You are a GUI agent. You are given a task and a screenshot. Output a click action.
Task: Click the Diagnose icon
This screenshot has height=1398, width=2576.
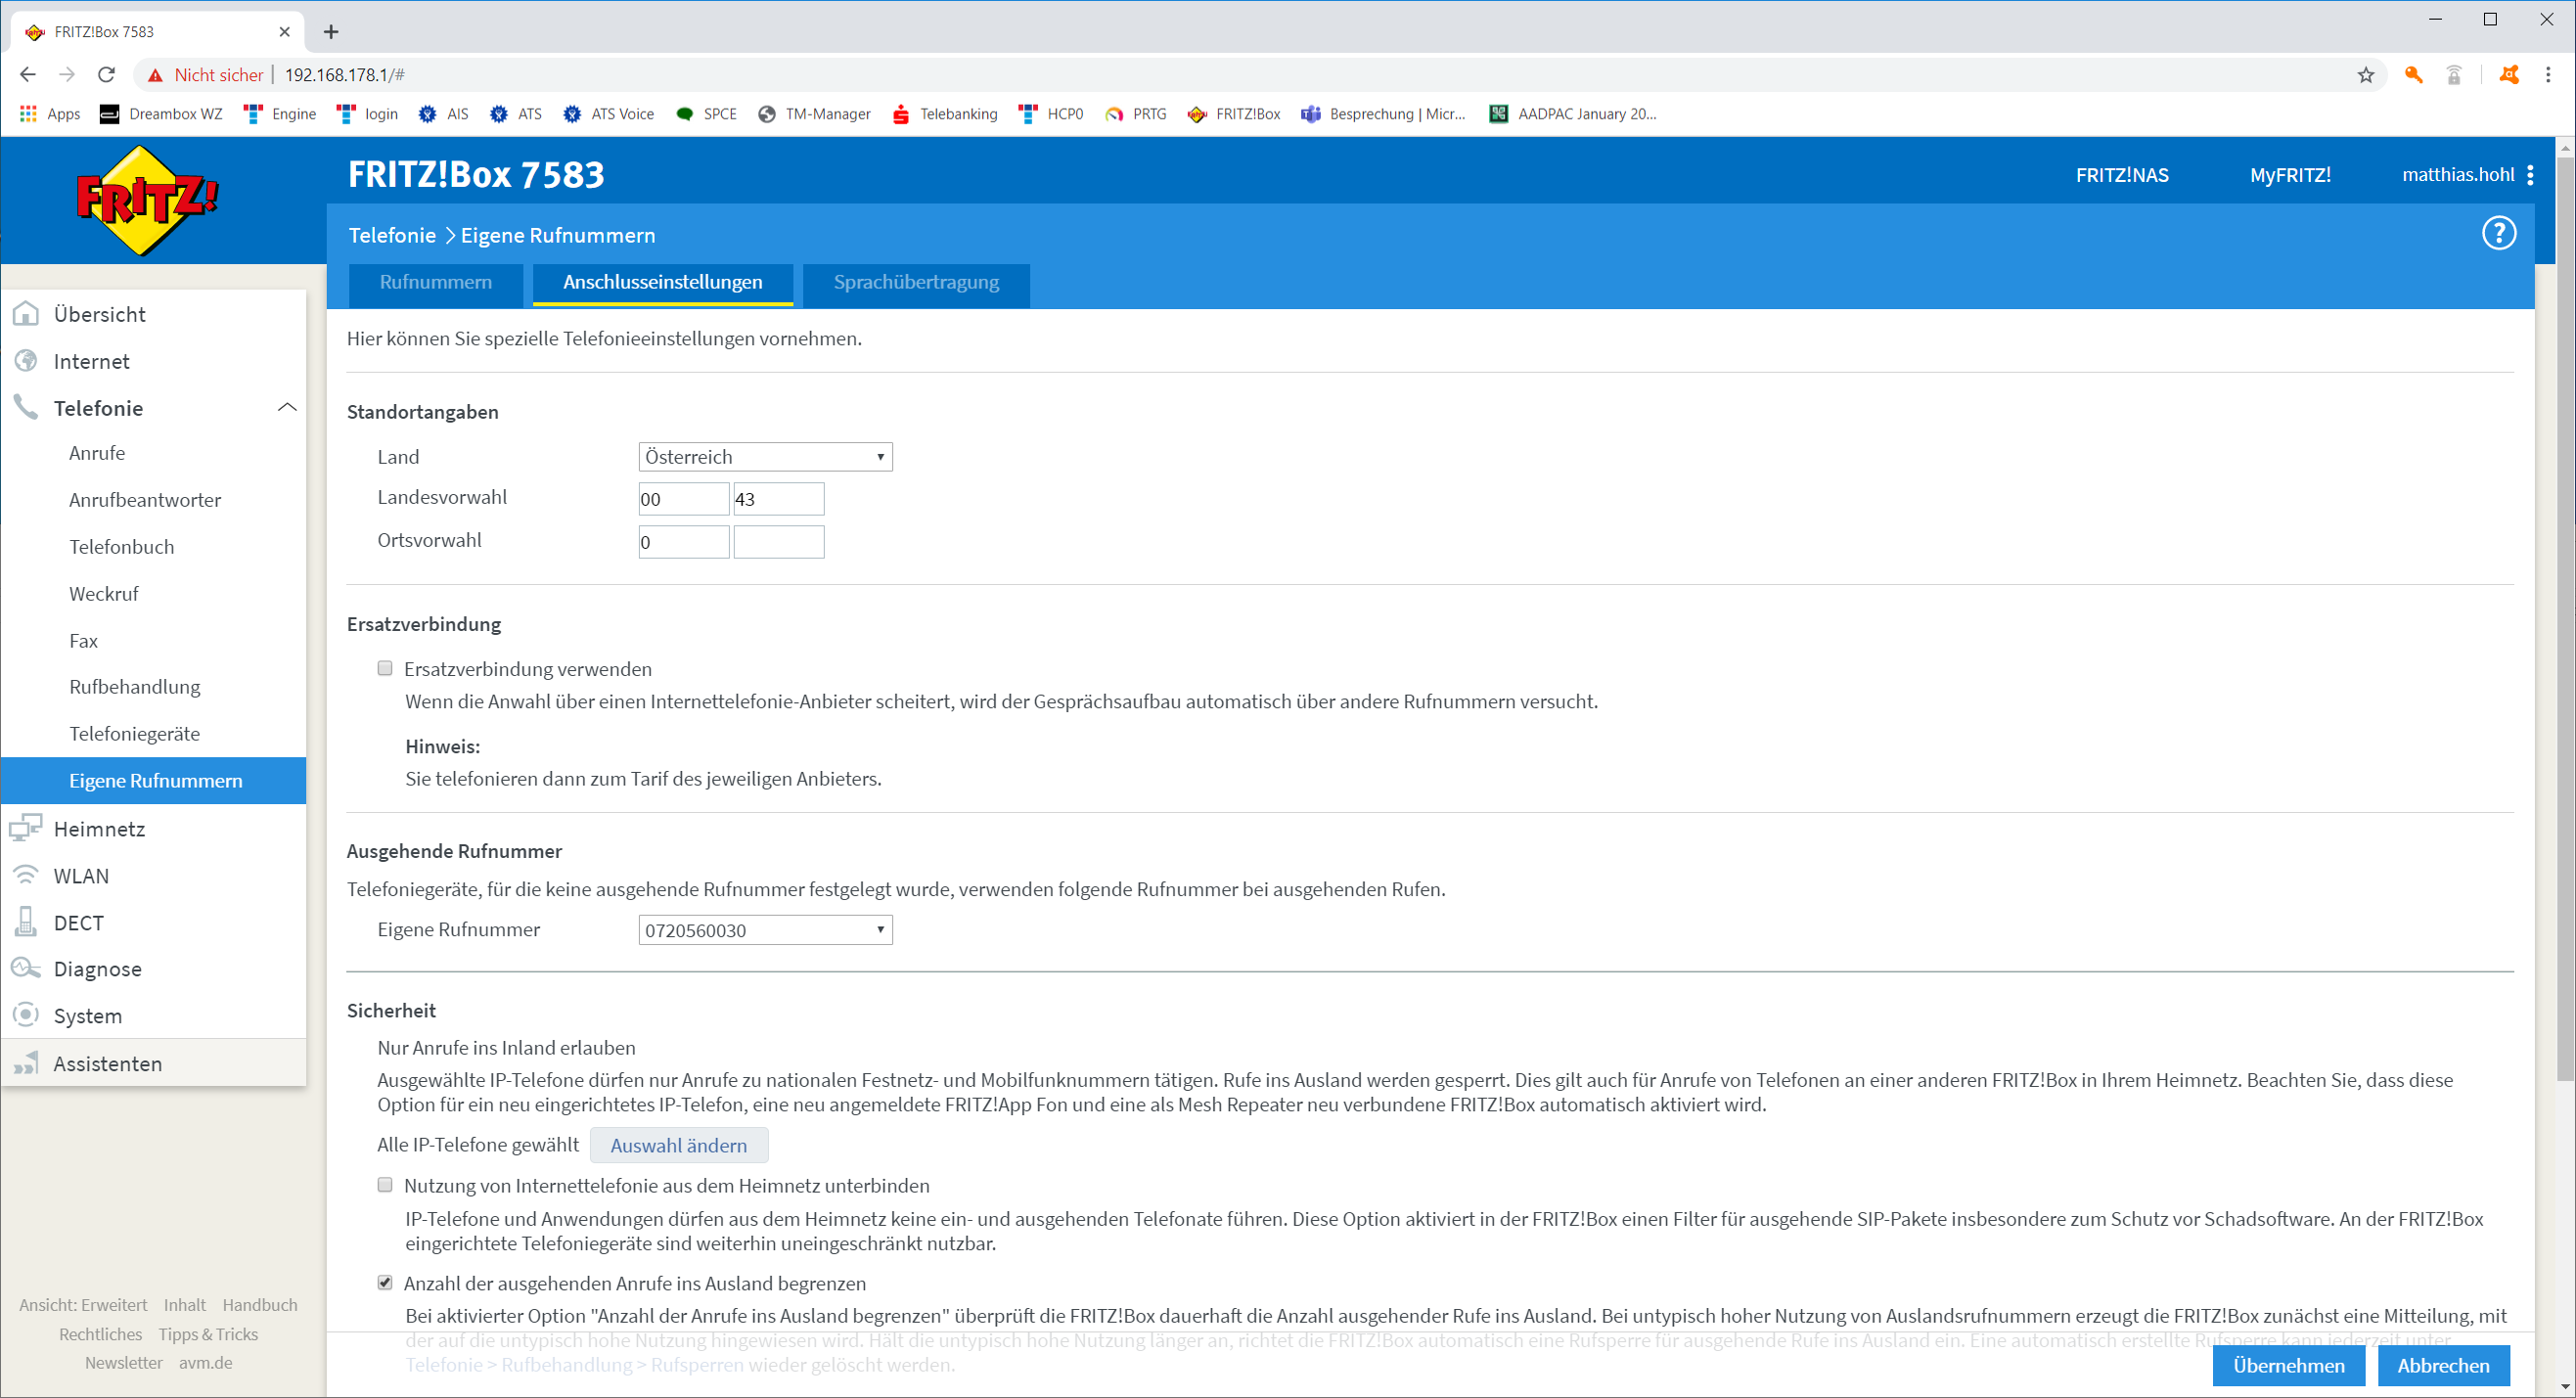26,969
